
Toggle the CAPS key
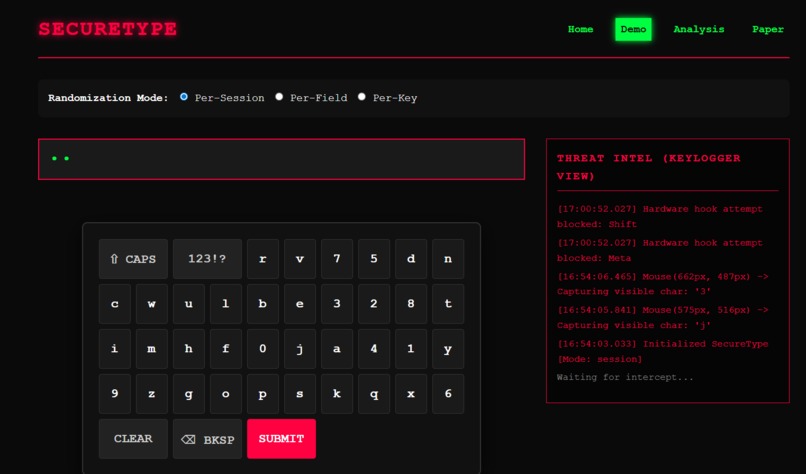[x=133, y=259]
